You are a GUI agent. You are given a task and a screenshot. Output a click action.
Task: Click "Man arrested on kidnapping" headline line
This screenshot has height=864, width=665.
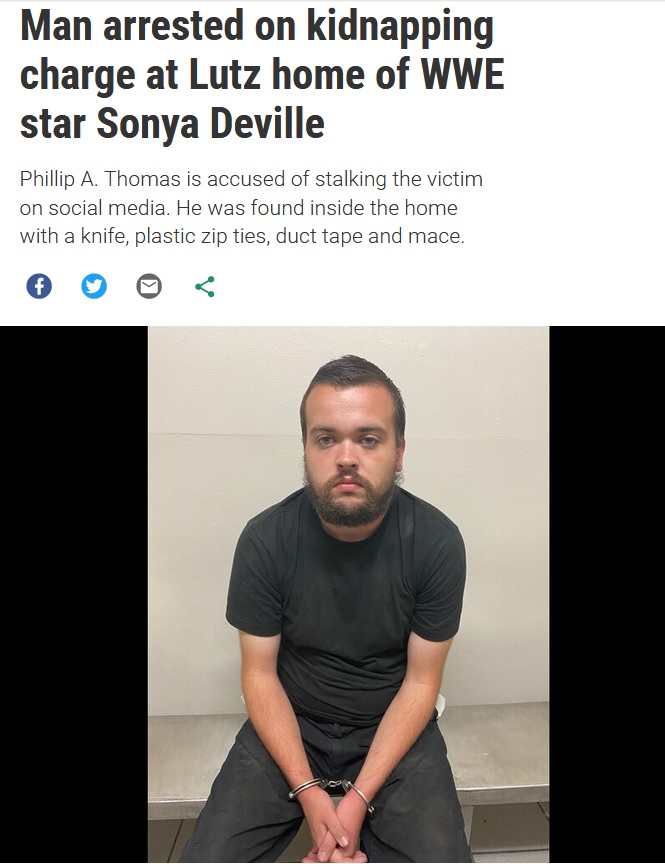click(257, 26)
